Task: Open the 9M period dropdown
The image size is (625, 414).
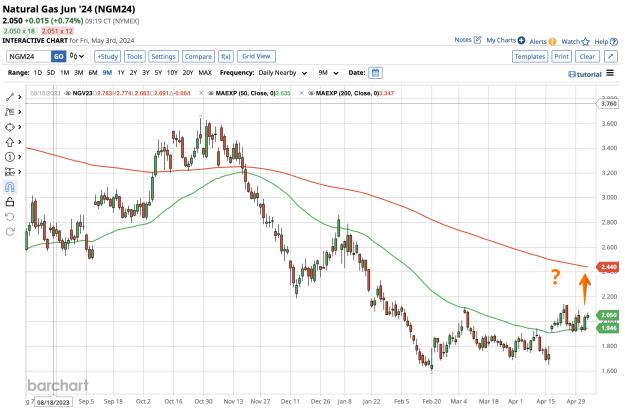Action: [328, 73]
